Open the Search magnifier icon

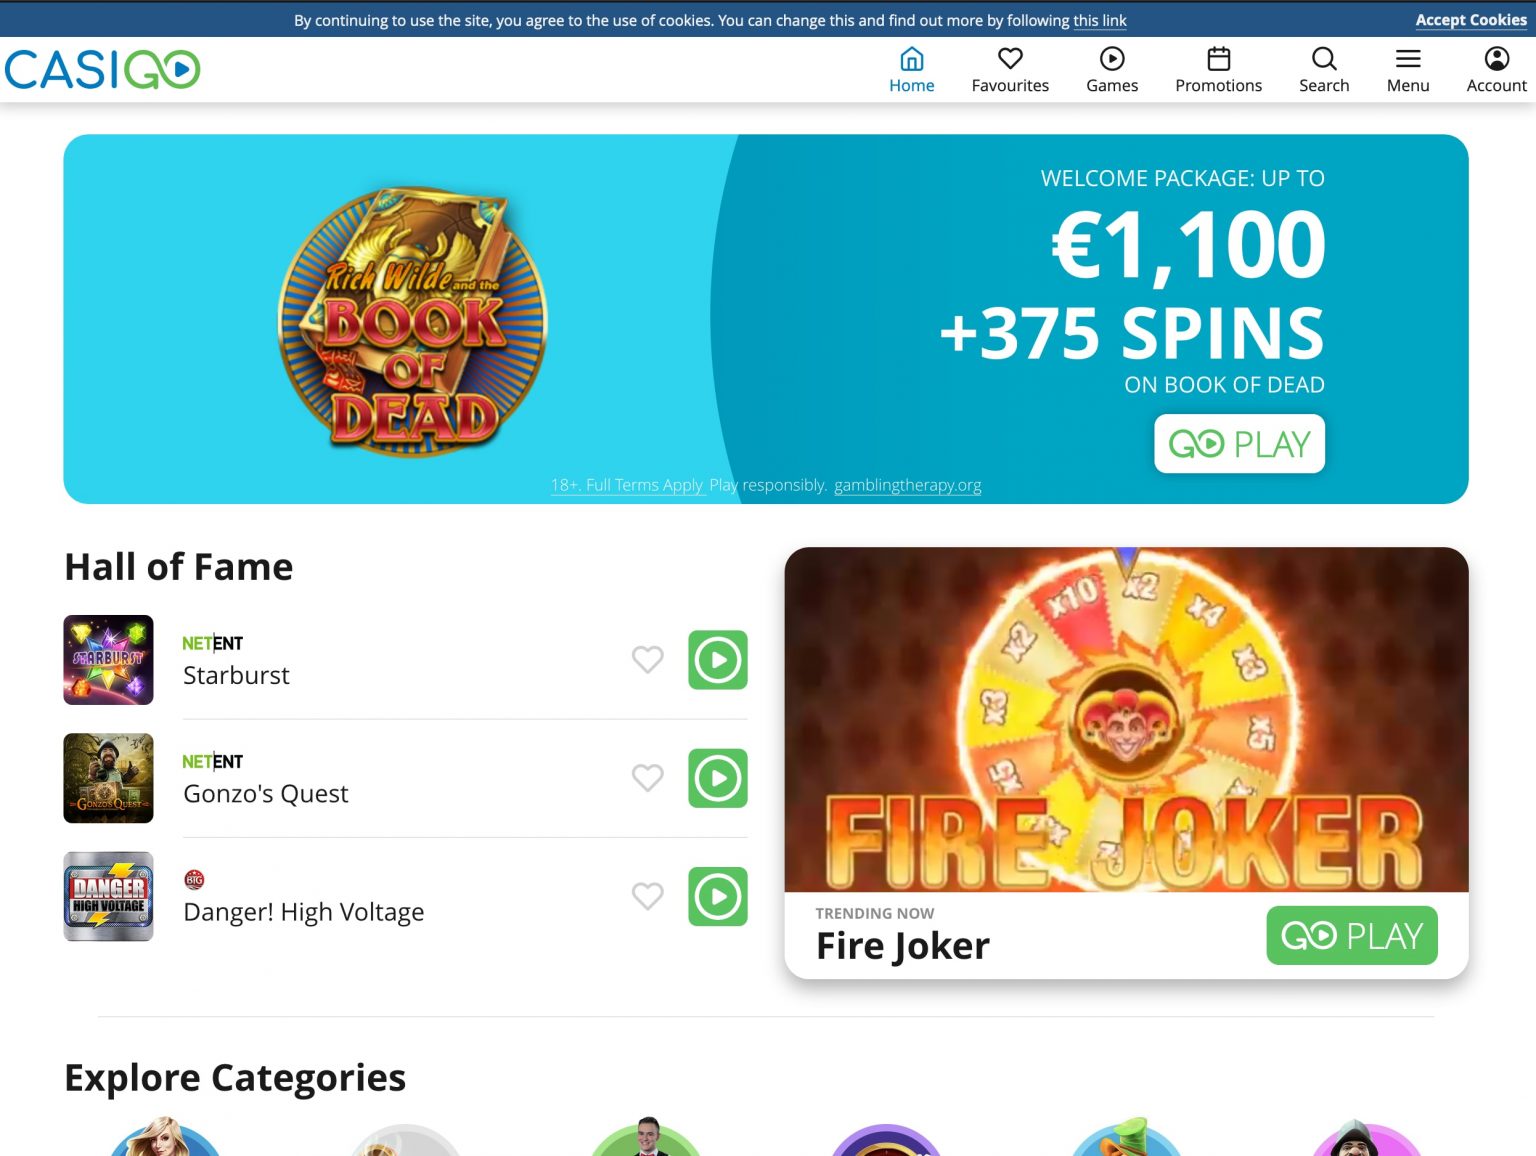(1324, 59)
